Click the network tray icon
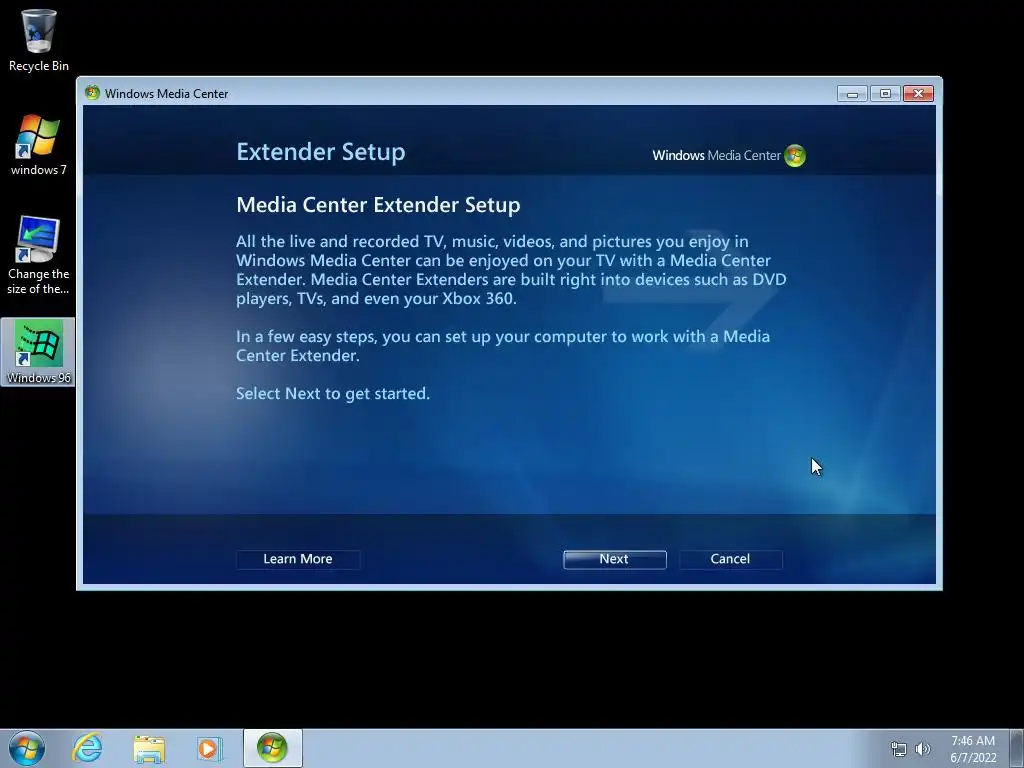This screenshot has height=768, width=1024. click(899, 749)
